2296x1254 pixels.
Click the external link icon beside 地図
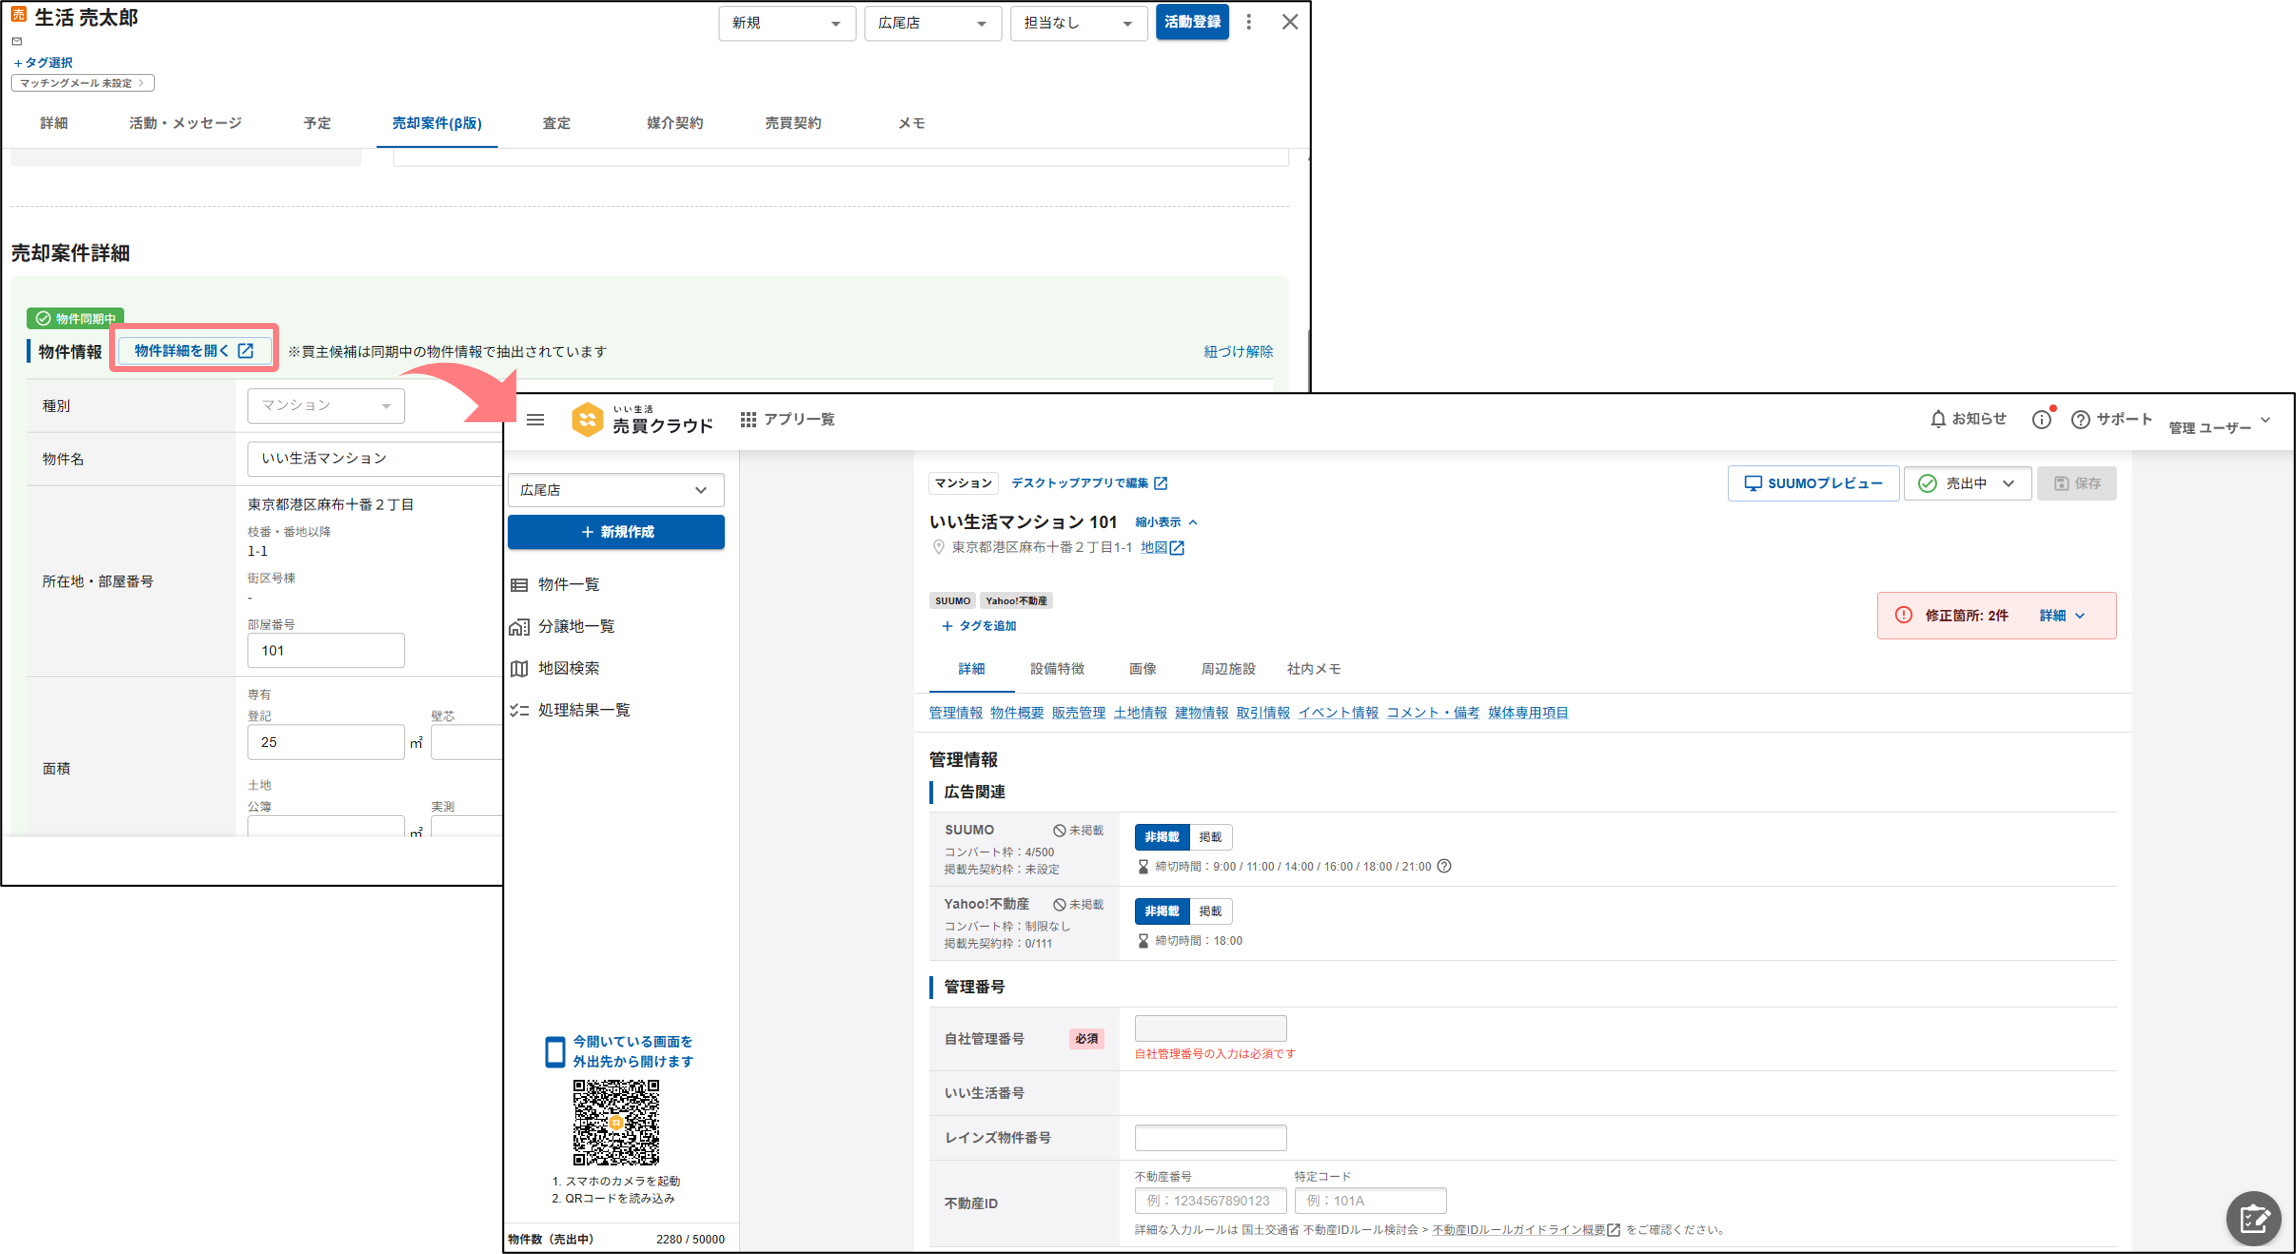point(1177,548)
